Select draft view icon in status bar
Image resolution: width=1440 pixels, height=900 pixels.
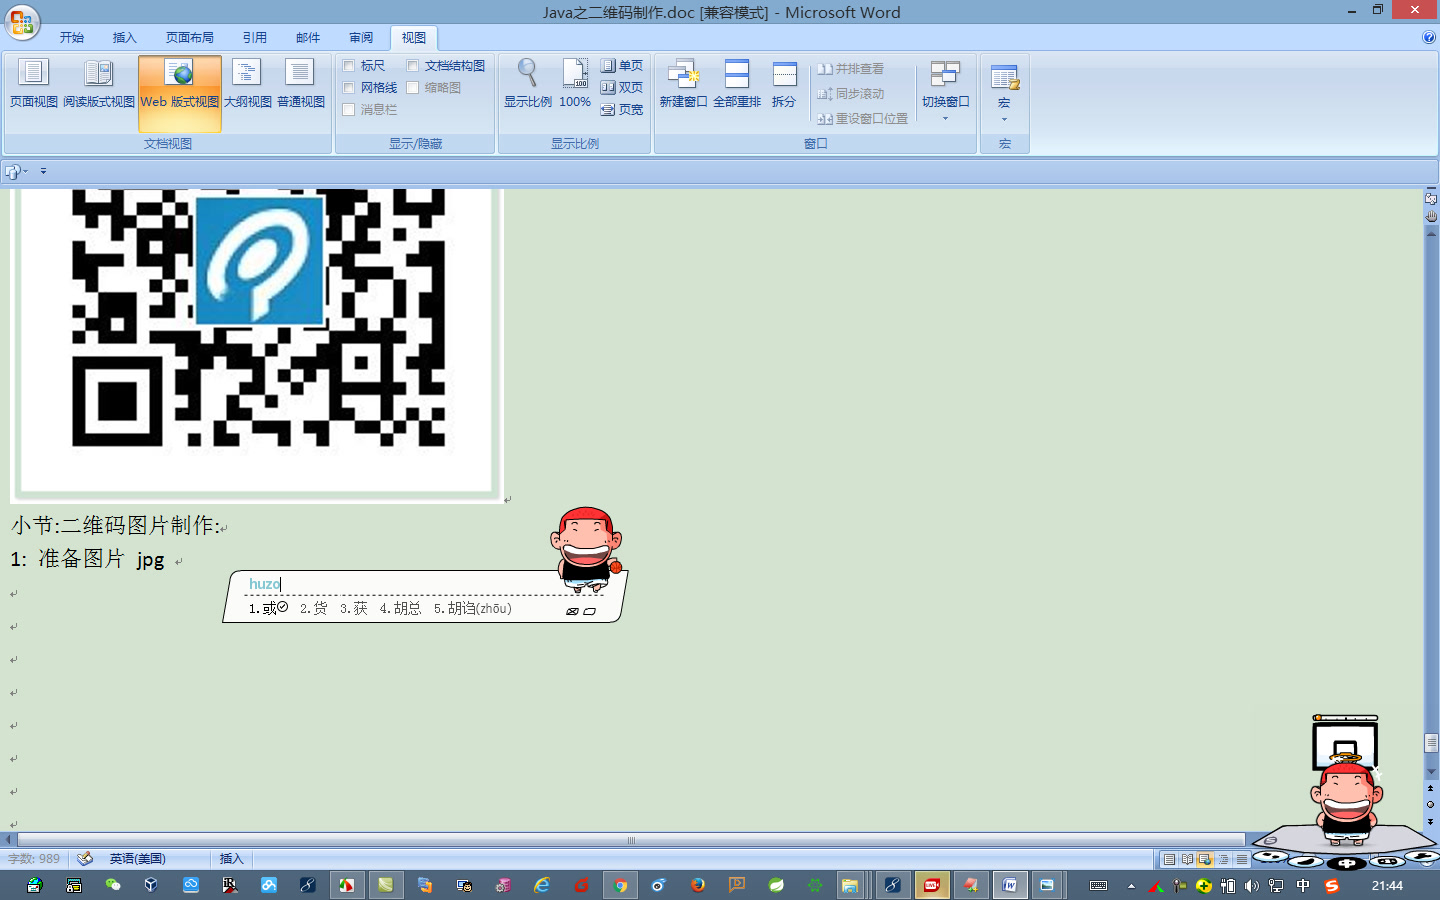click(x=1241, y=859)
